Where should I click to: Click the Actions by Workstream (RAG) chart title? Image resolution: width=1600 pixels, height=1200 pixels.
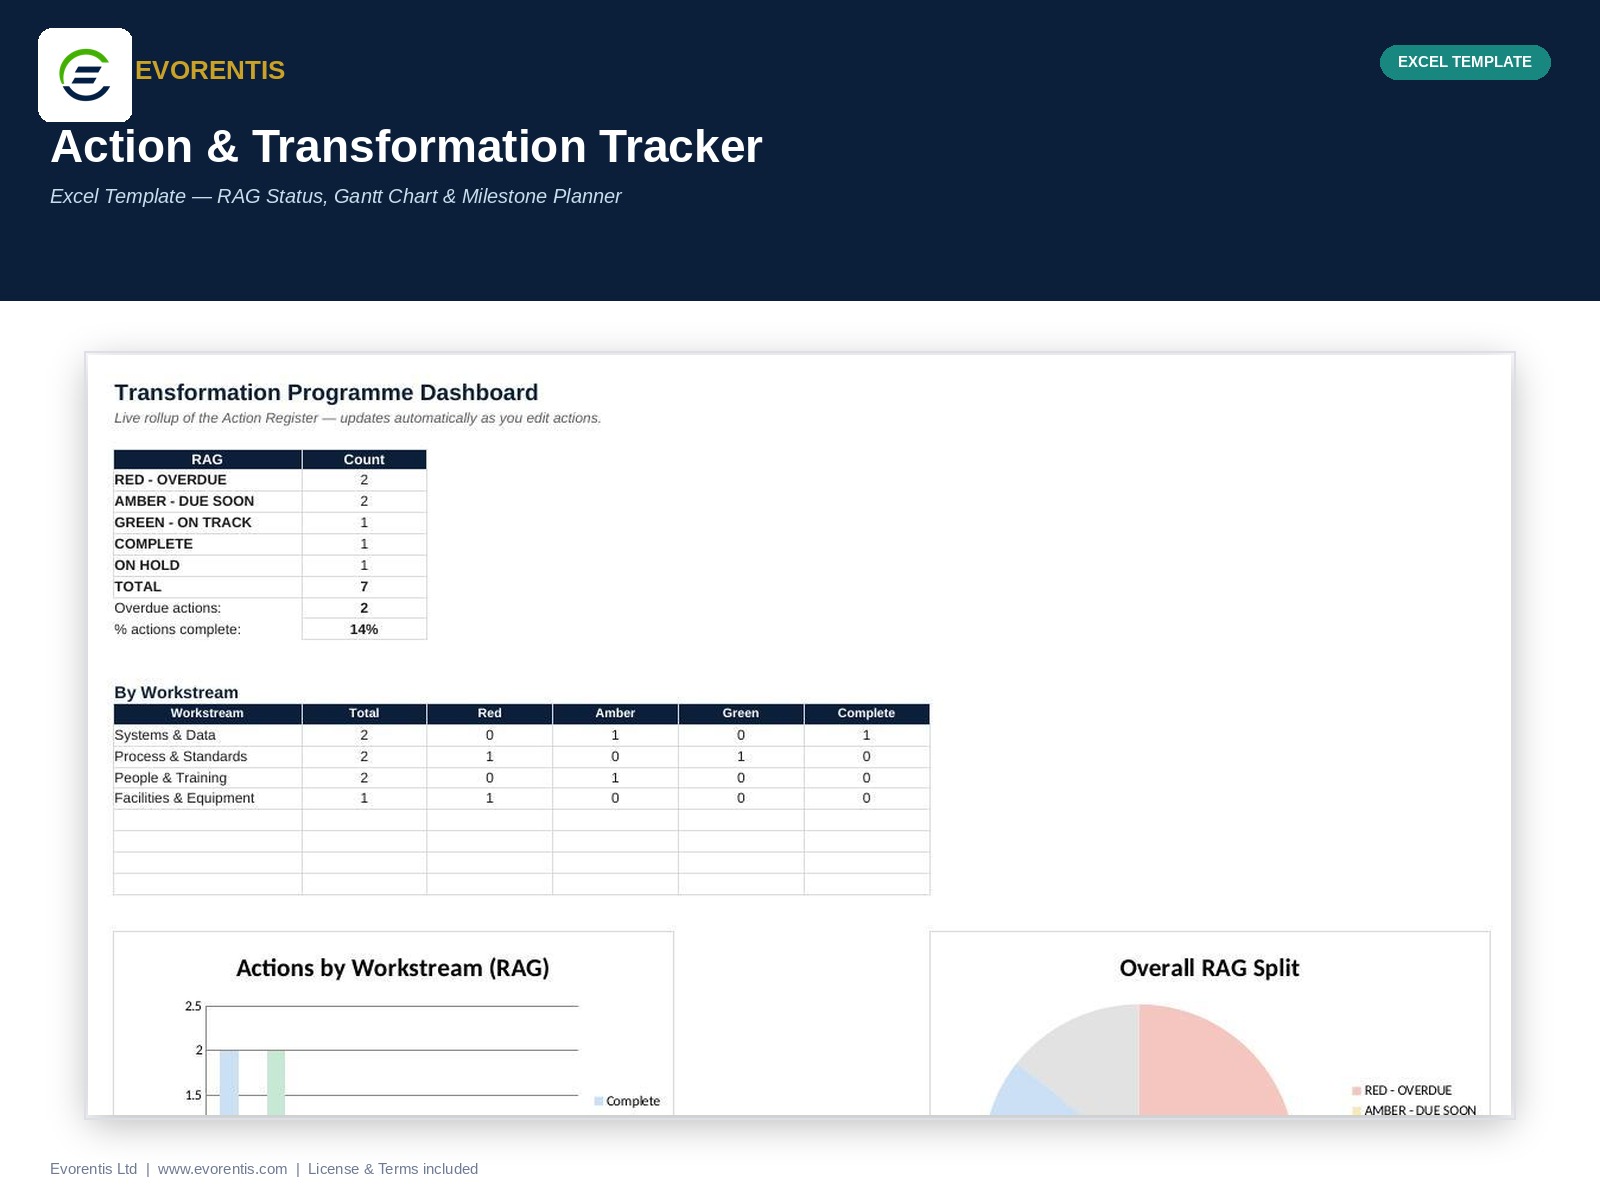[x=393, y=968]
